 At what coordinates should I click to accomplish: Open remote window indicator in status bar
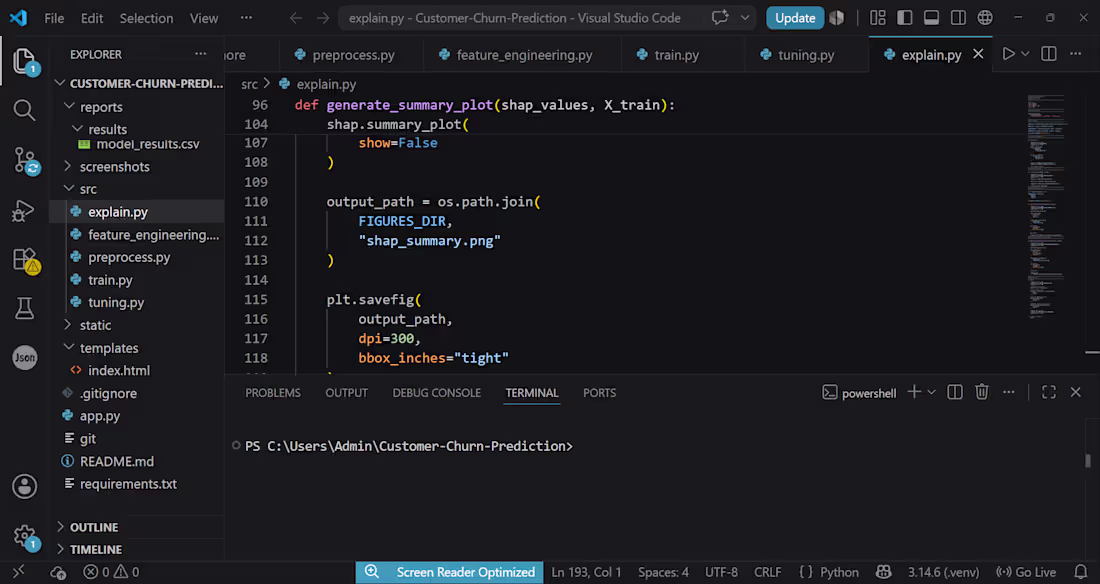(19, 572)
